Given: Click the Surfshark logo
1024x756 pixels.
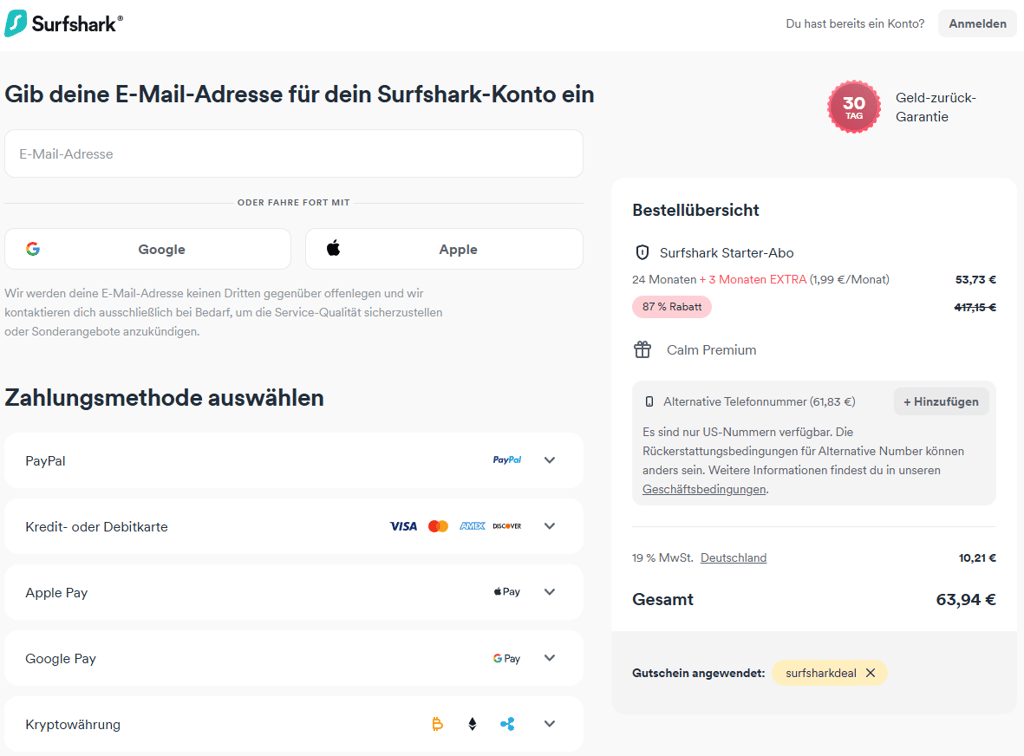Looking at the screenshot, I should [63, 24].
